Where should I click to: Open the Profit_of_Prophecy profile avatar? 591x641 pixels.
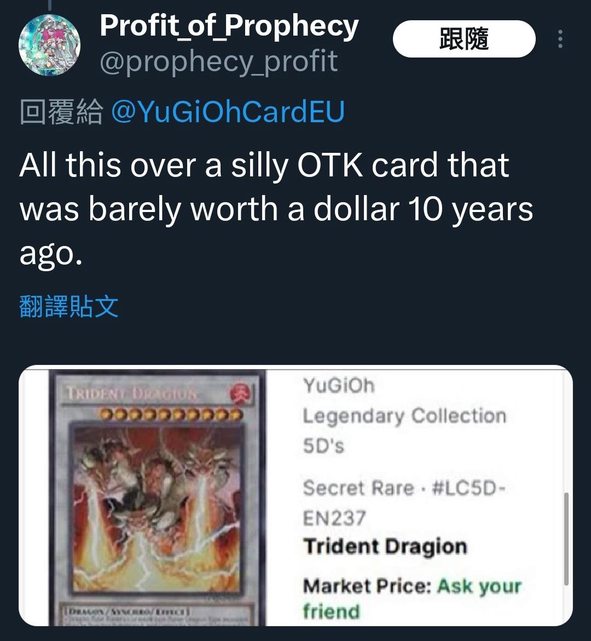point(49,45)
